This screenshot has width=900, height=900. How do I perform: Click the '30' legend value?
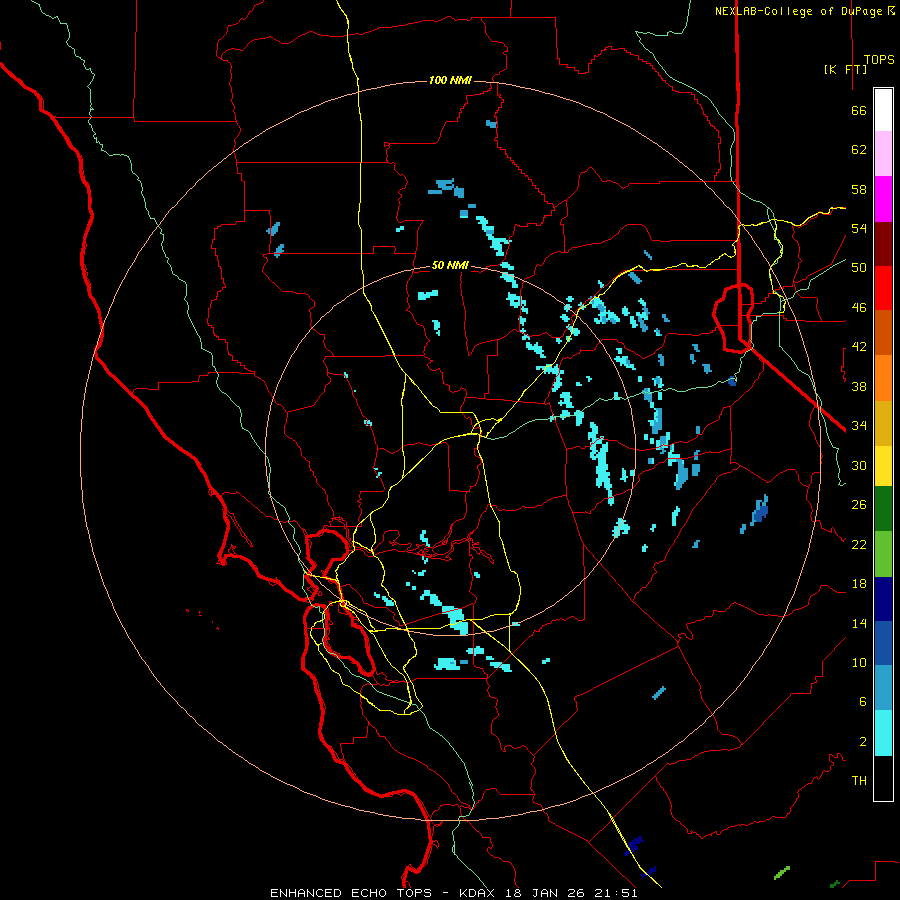859,465
